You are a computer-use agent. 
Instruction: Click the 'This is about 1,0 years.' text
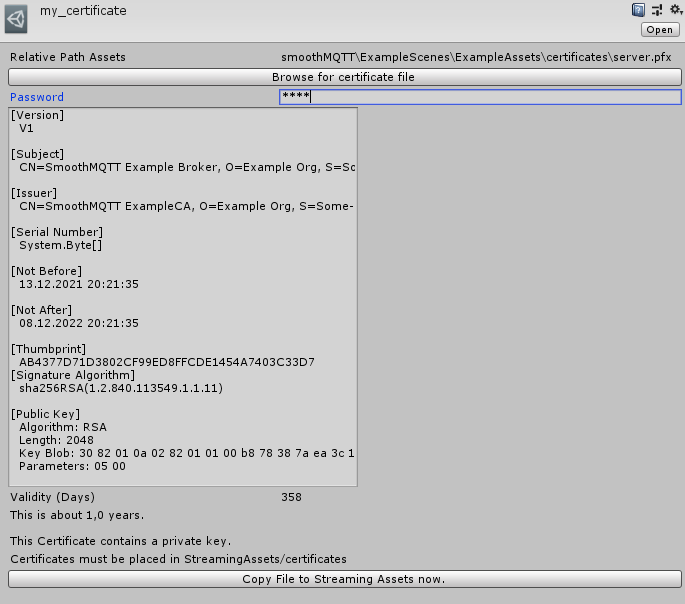point(77,515)
